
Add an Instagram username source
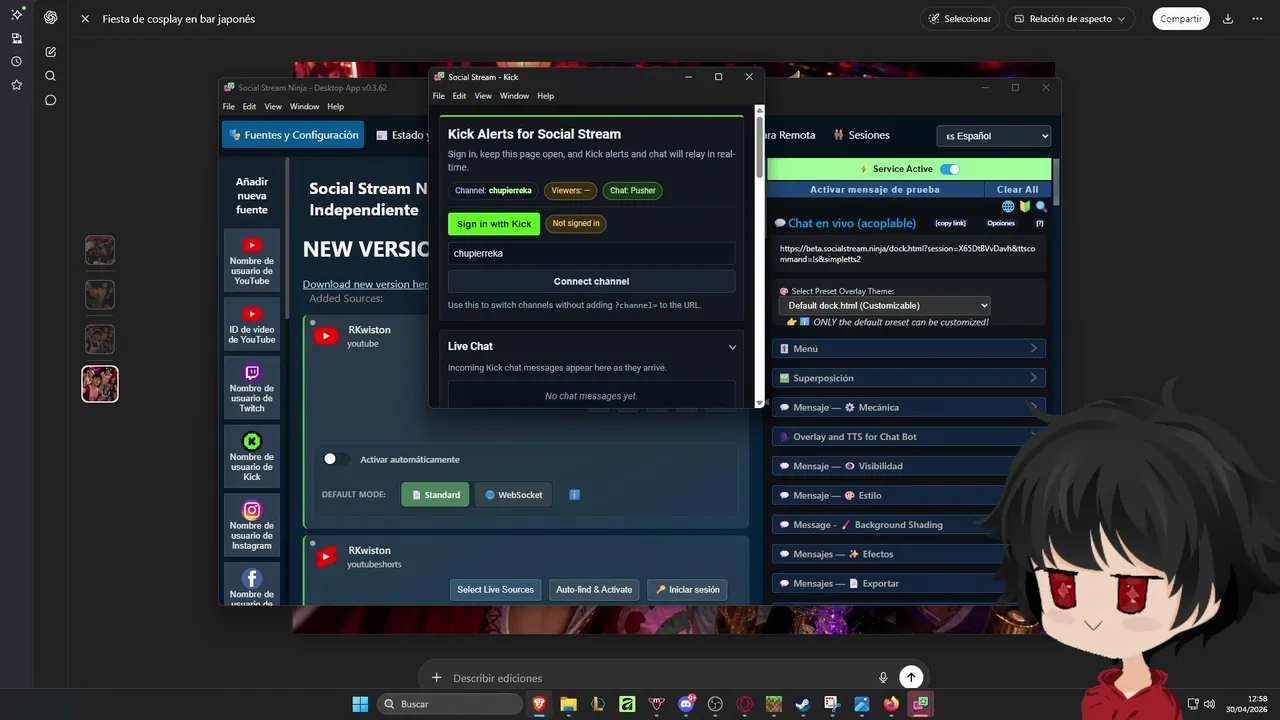coord(252,525)
